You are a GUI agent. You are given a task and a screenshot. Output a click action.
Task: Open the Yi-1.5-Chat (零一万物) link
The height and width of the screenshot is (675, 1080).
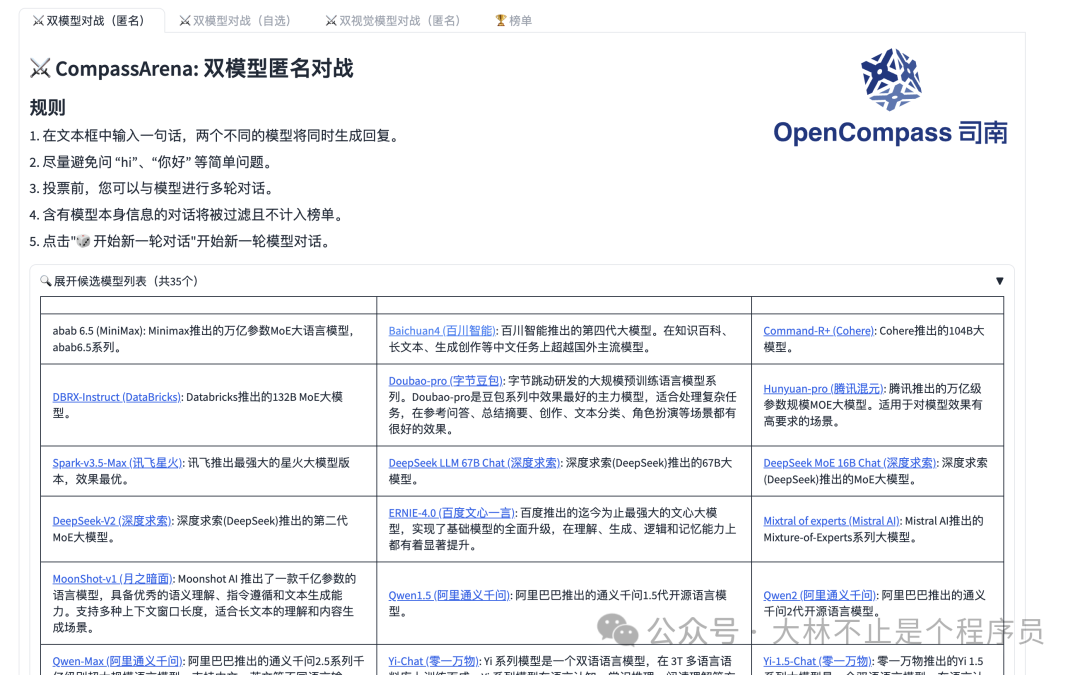pos(817,661)
